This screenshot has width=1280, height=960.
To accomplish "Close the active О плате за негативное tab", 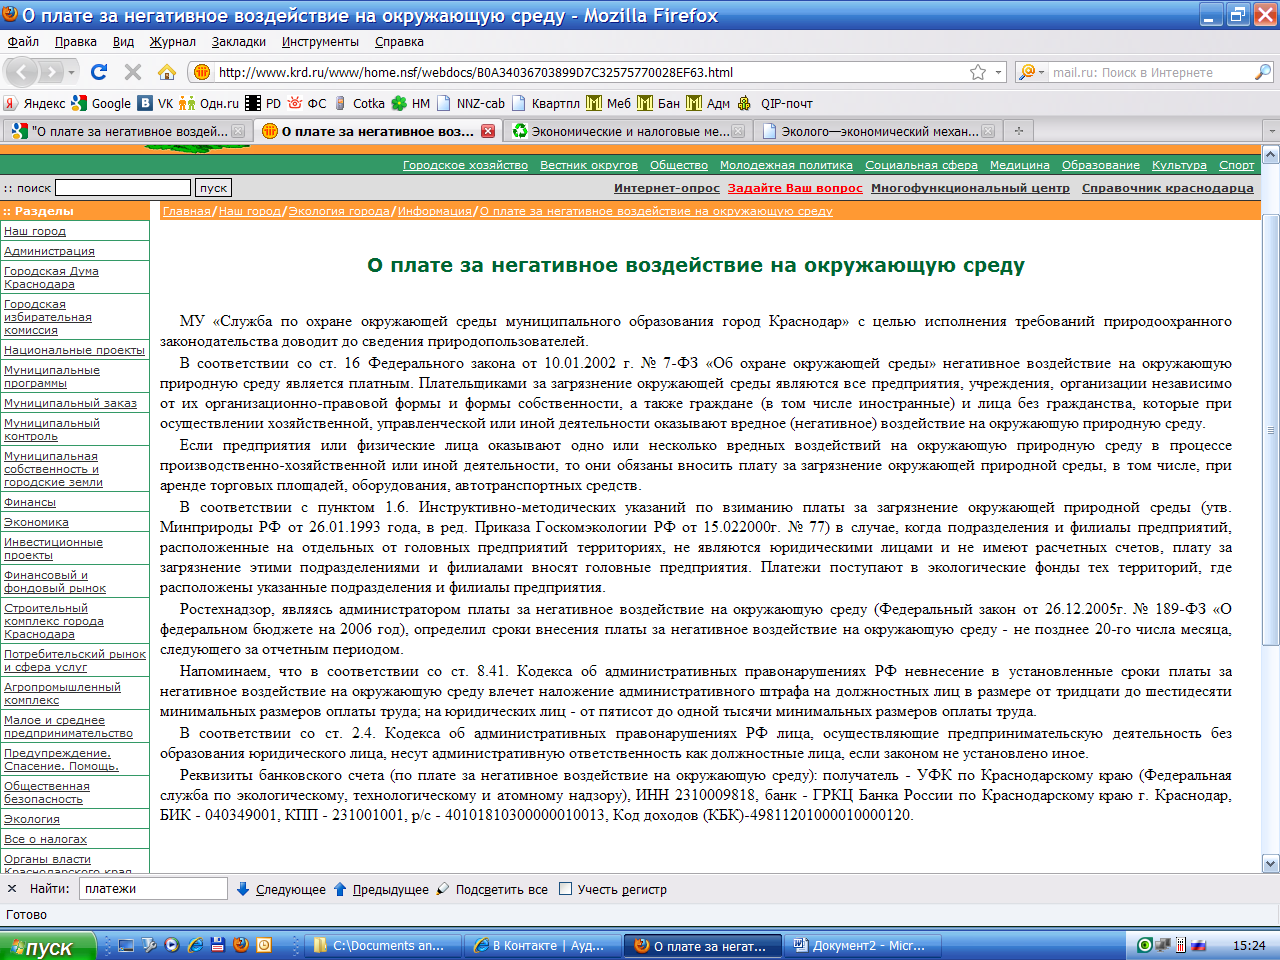I will 488,131.
